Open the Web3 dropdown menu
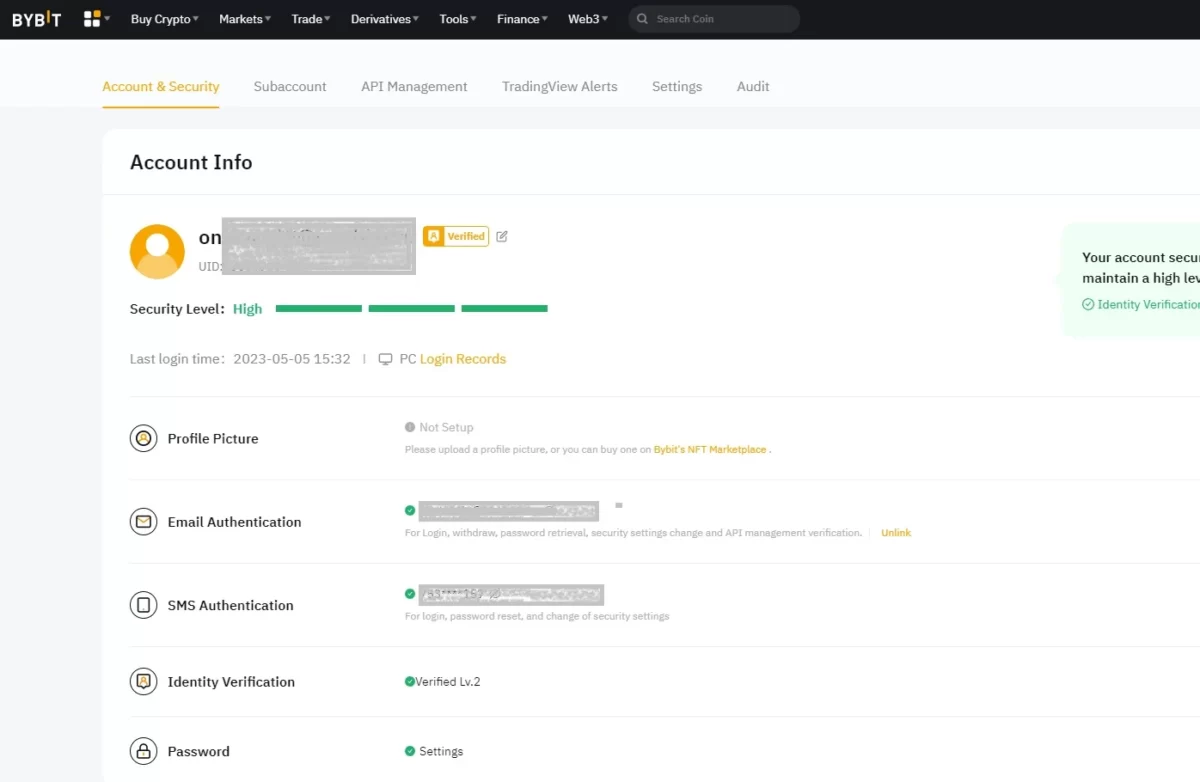 point(587,19)
